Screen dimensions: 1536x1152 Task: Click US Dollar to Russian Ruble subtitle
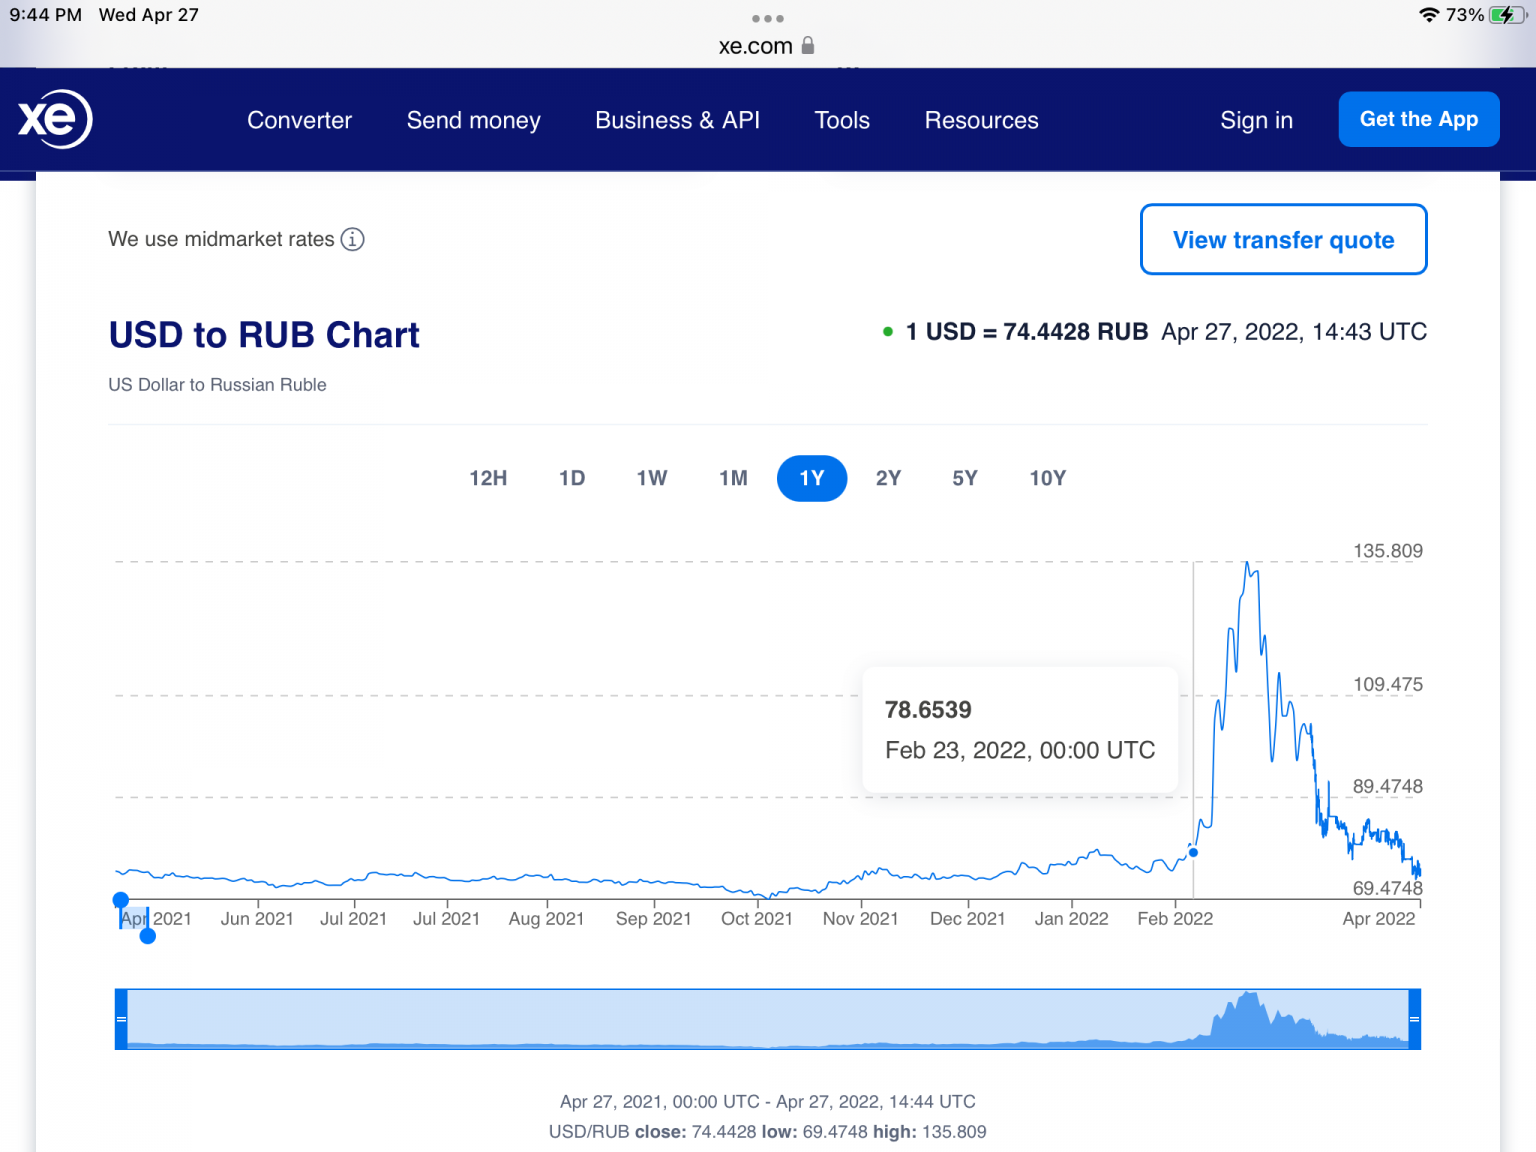pyautogui.click(x=217, y=385)
